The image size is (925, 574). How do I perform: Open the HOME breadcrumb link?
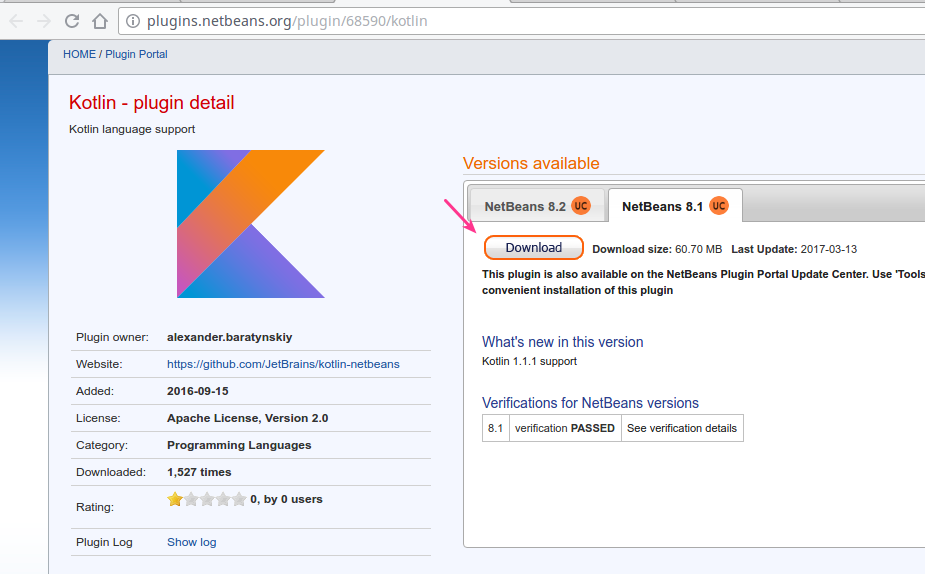click(80, 54)
